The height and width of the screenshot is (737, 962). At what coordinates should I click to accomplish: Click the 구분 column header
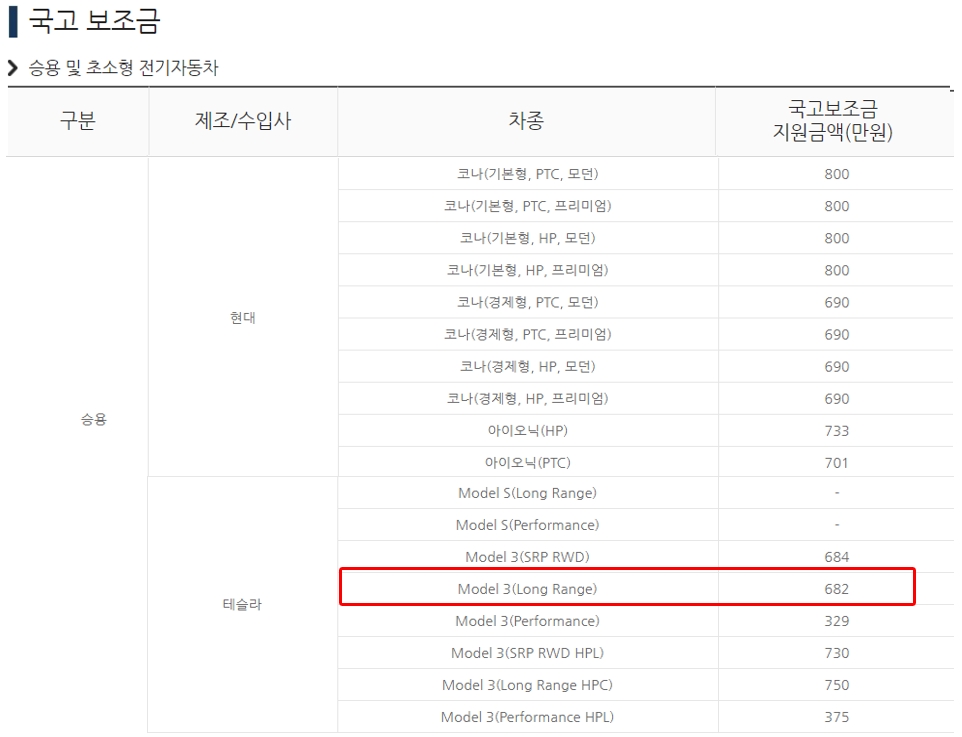(77, 120)
